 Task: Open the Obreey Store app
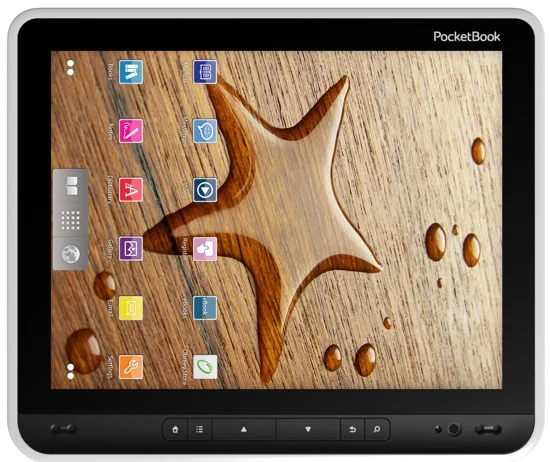click(205, 367)
